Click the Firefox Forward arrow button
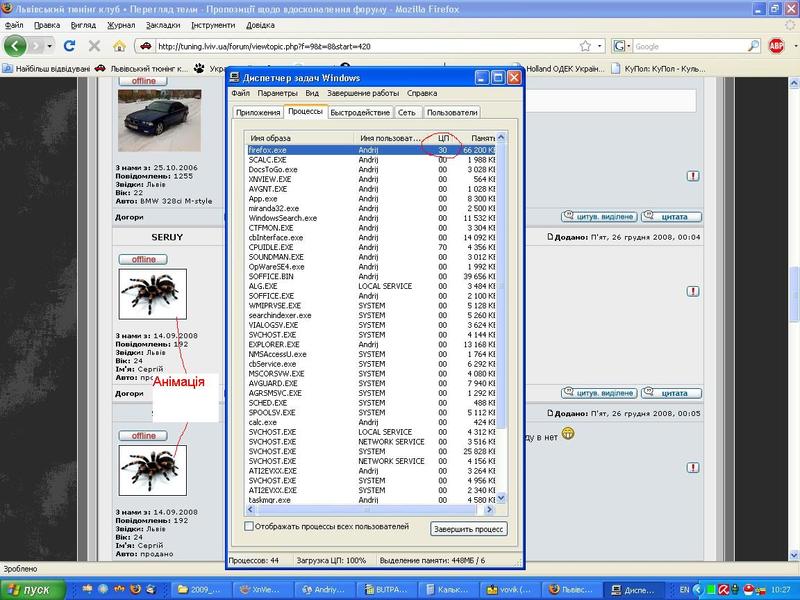 [x=36, y=46]
